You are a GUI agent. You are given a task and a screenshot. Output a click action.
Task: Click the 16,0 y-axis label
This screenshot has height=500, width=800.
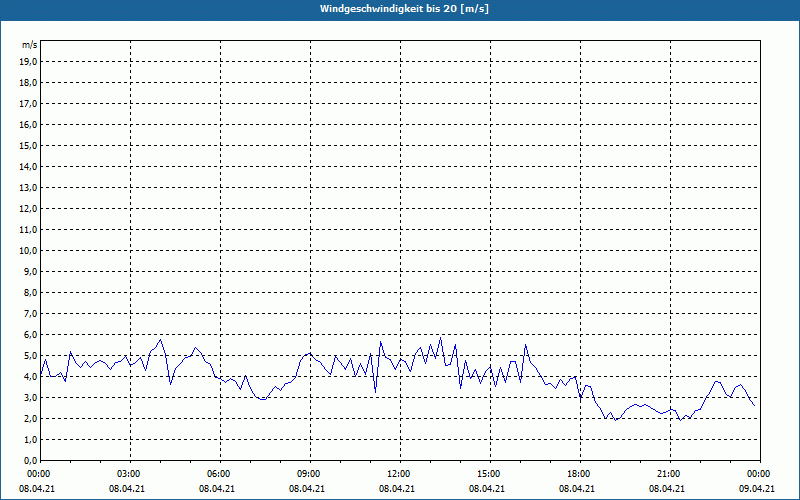click(29, 124)
